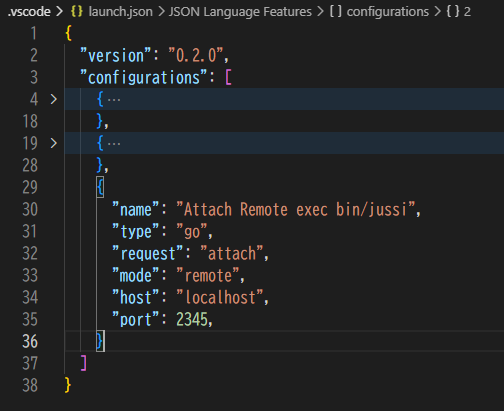Click the "name" key on line 30
This screenshot has height=411, width=504.
(136, 209)
